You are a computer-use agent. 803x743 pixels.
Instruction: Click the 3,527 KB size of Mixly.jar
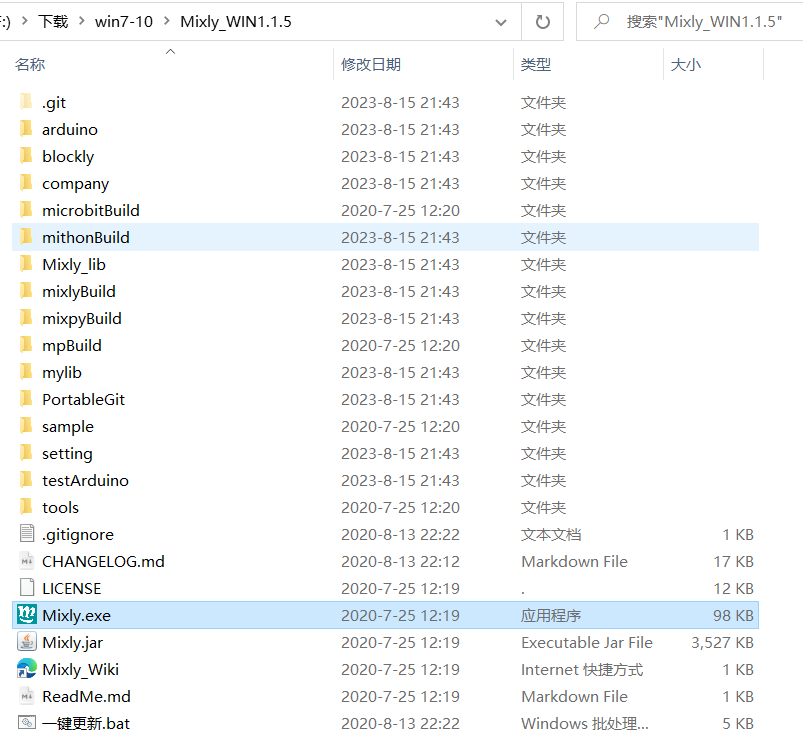point(722,642)
